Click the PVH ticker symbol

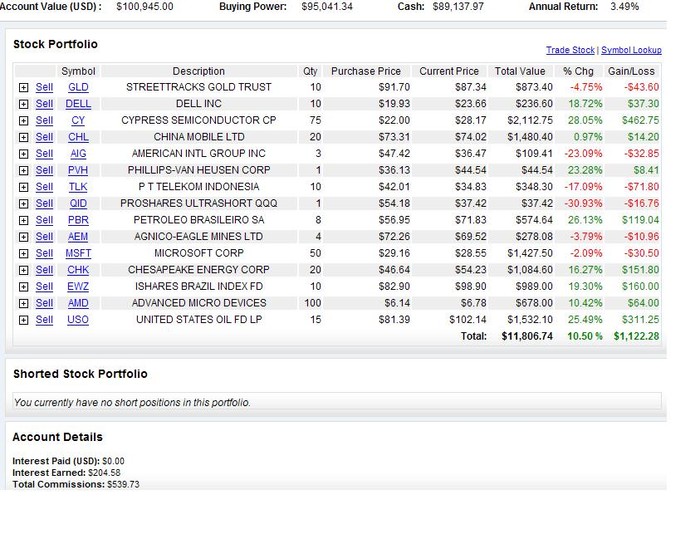pyautogui.click(x=78, y=171)
